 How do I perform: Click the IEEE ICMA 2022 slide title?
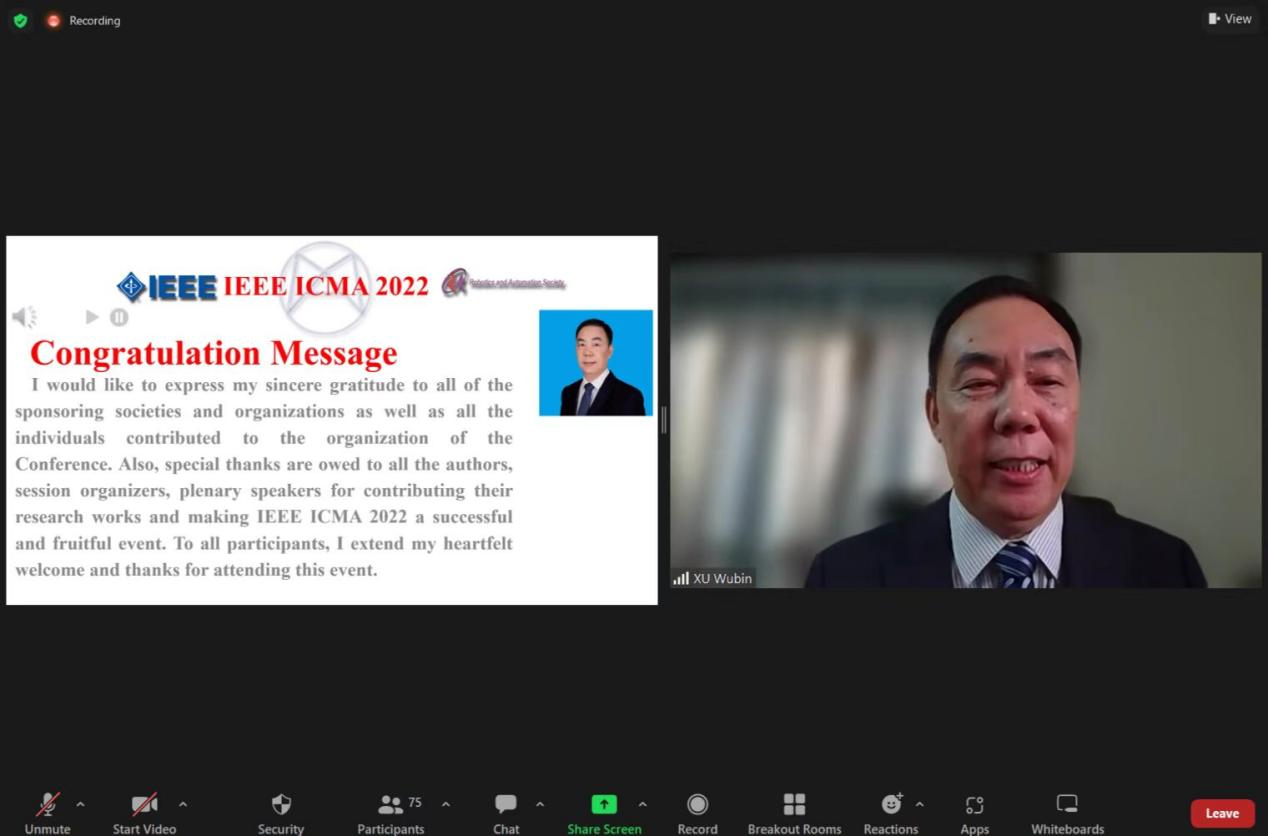point(325,287)
